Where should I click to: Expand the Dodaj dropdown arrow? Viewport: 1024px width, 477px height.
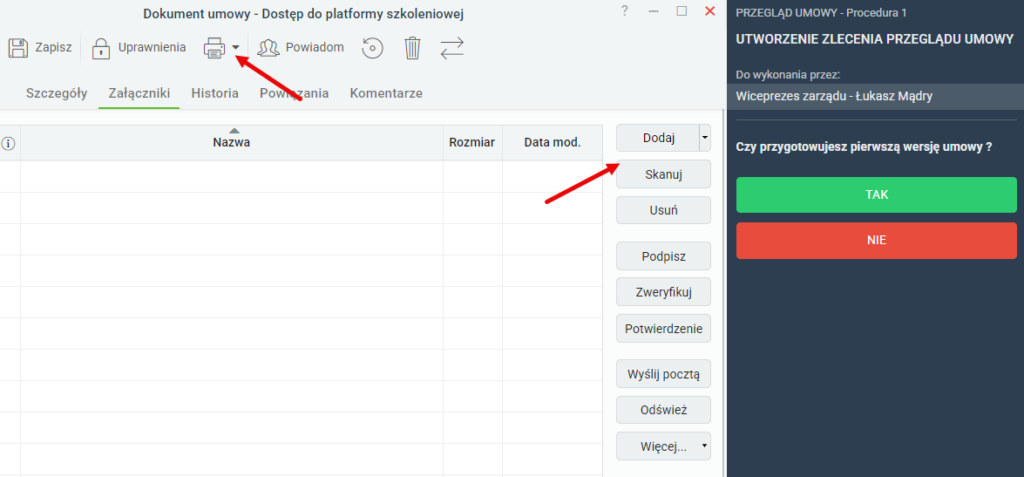point(705,138)
